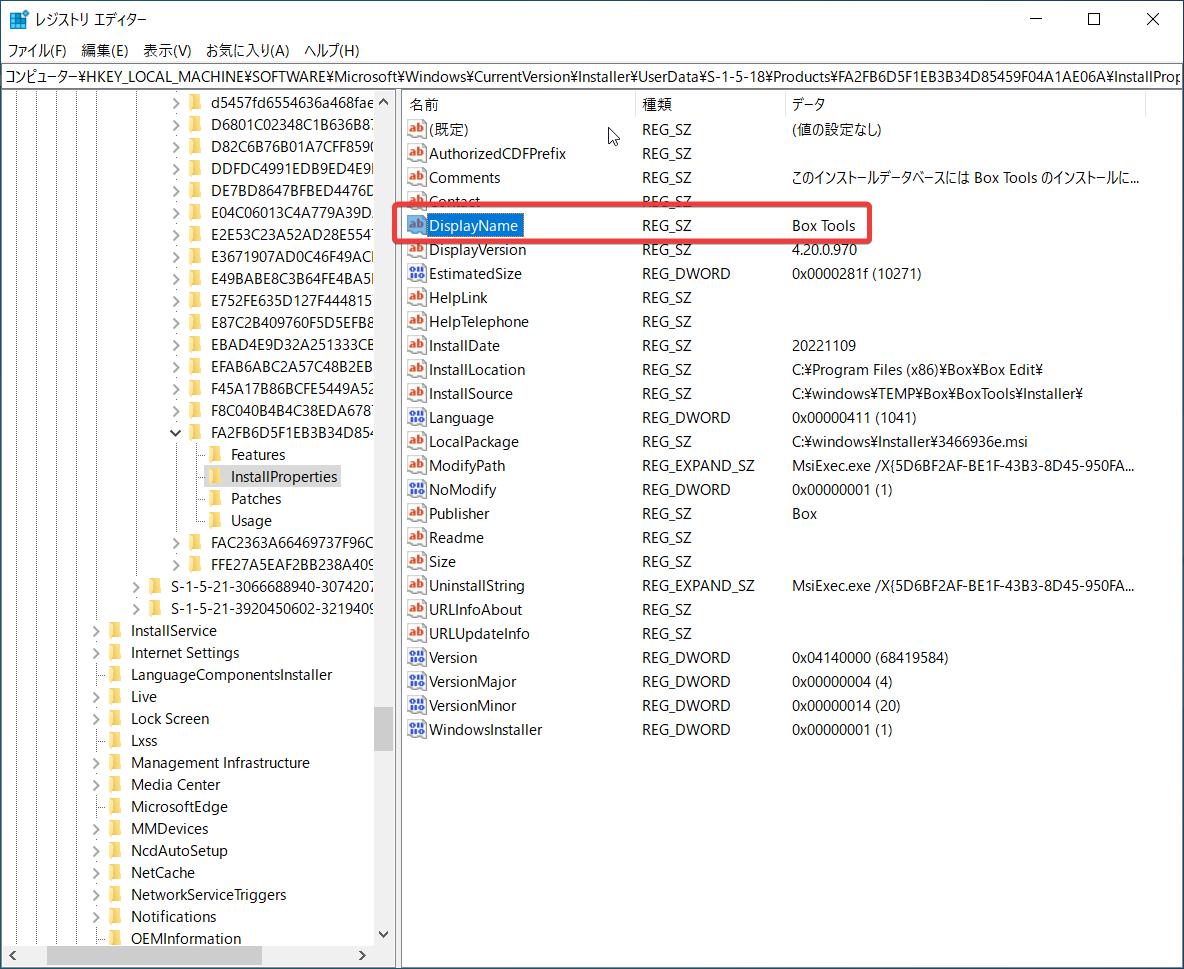This screenshot has width=1184, height=969.
Task: Click the tree vertical scrollbar down arrow
Action: (x=383, y=934)
